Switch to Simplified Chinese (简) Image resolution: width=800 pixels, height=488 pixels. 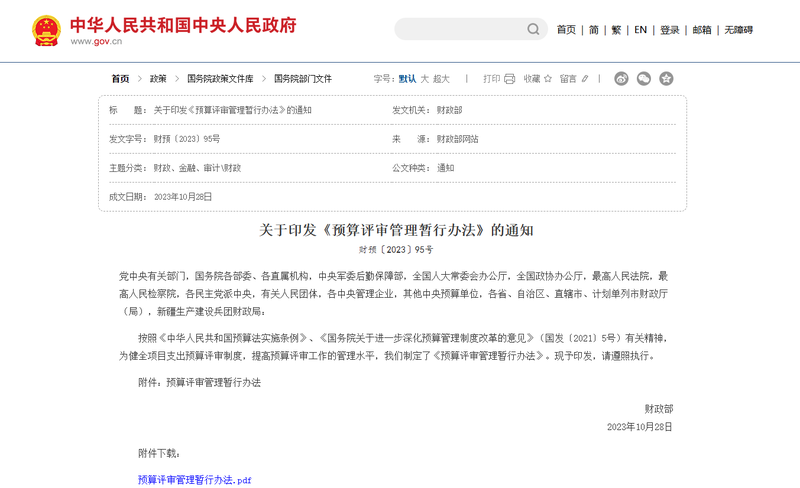(594, 30)
